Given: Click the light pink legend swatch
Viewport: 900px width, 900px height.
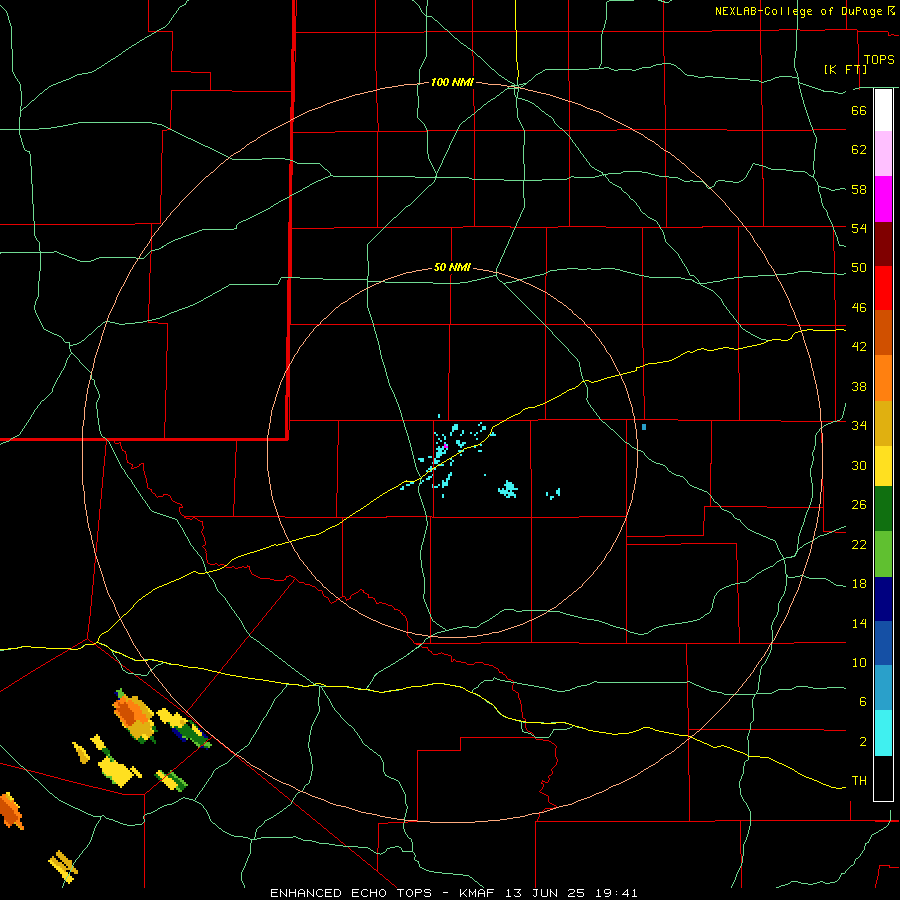Looking at the screenshot, I should [x=883, y=153].
